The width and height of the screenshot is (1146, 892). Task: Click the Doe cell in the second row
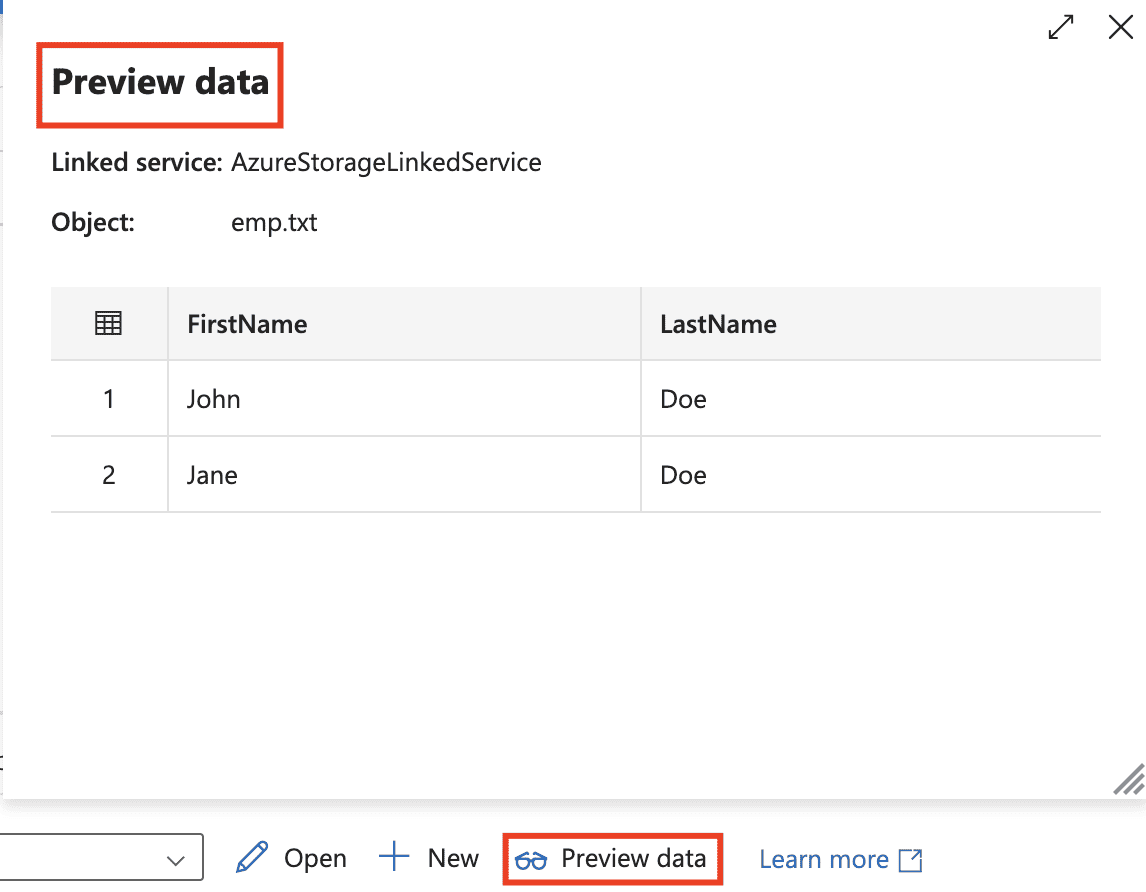[684, 474]
